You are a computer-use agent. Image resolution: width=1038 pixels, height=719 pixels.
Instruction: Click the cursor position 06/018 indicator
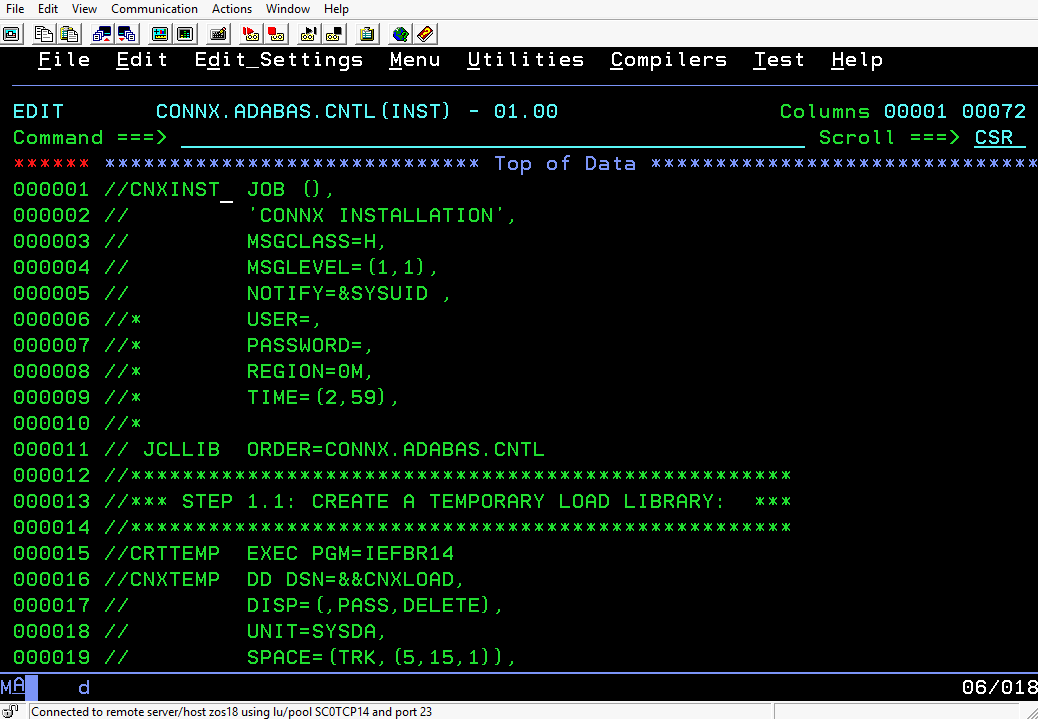pyautogui.click(x=1000, y=687)
